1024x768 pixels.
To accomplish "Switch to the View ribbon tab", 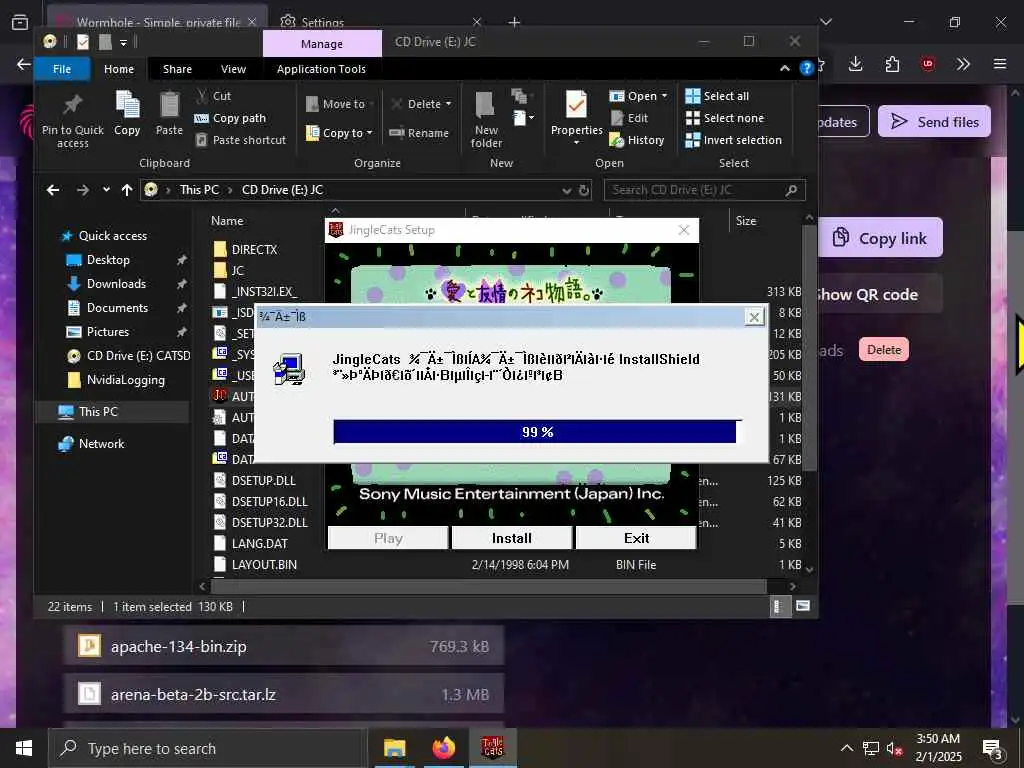I will [233, 69].
